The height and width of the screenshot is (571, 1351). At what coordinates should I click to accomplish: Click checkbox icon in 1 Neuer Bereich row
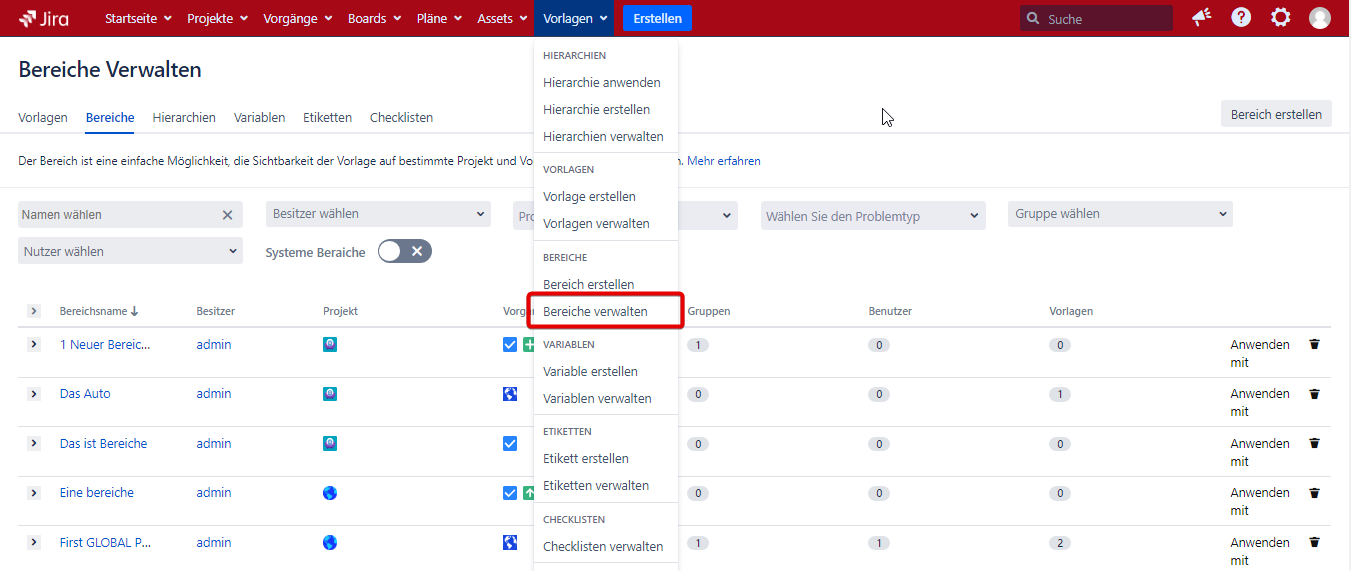510,345
